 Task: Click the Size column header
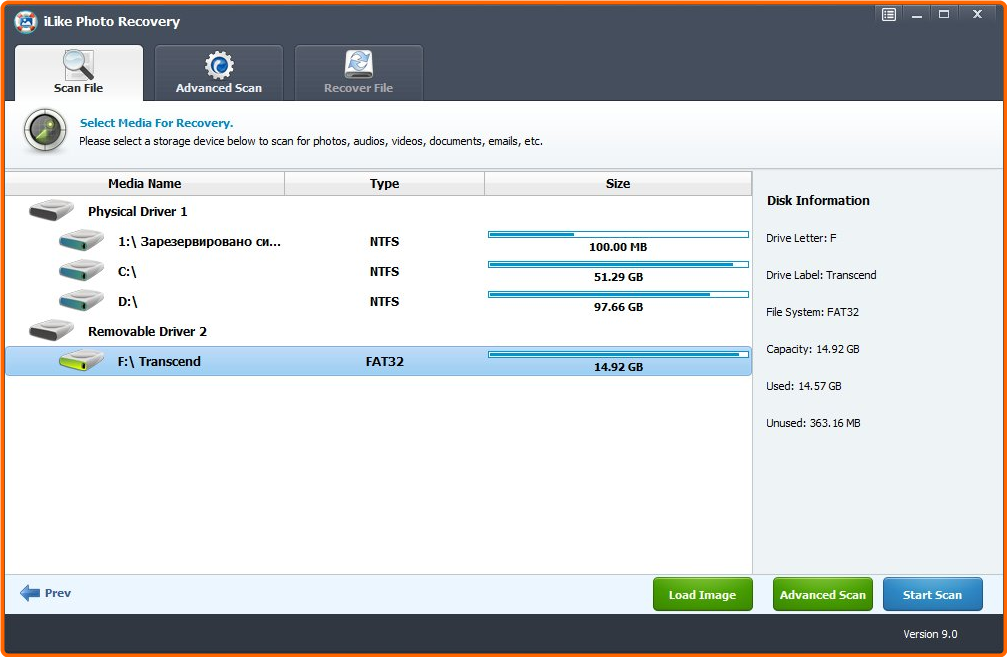coord(618,183)
